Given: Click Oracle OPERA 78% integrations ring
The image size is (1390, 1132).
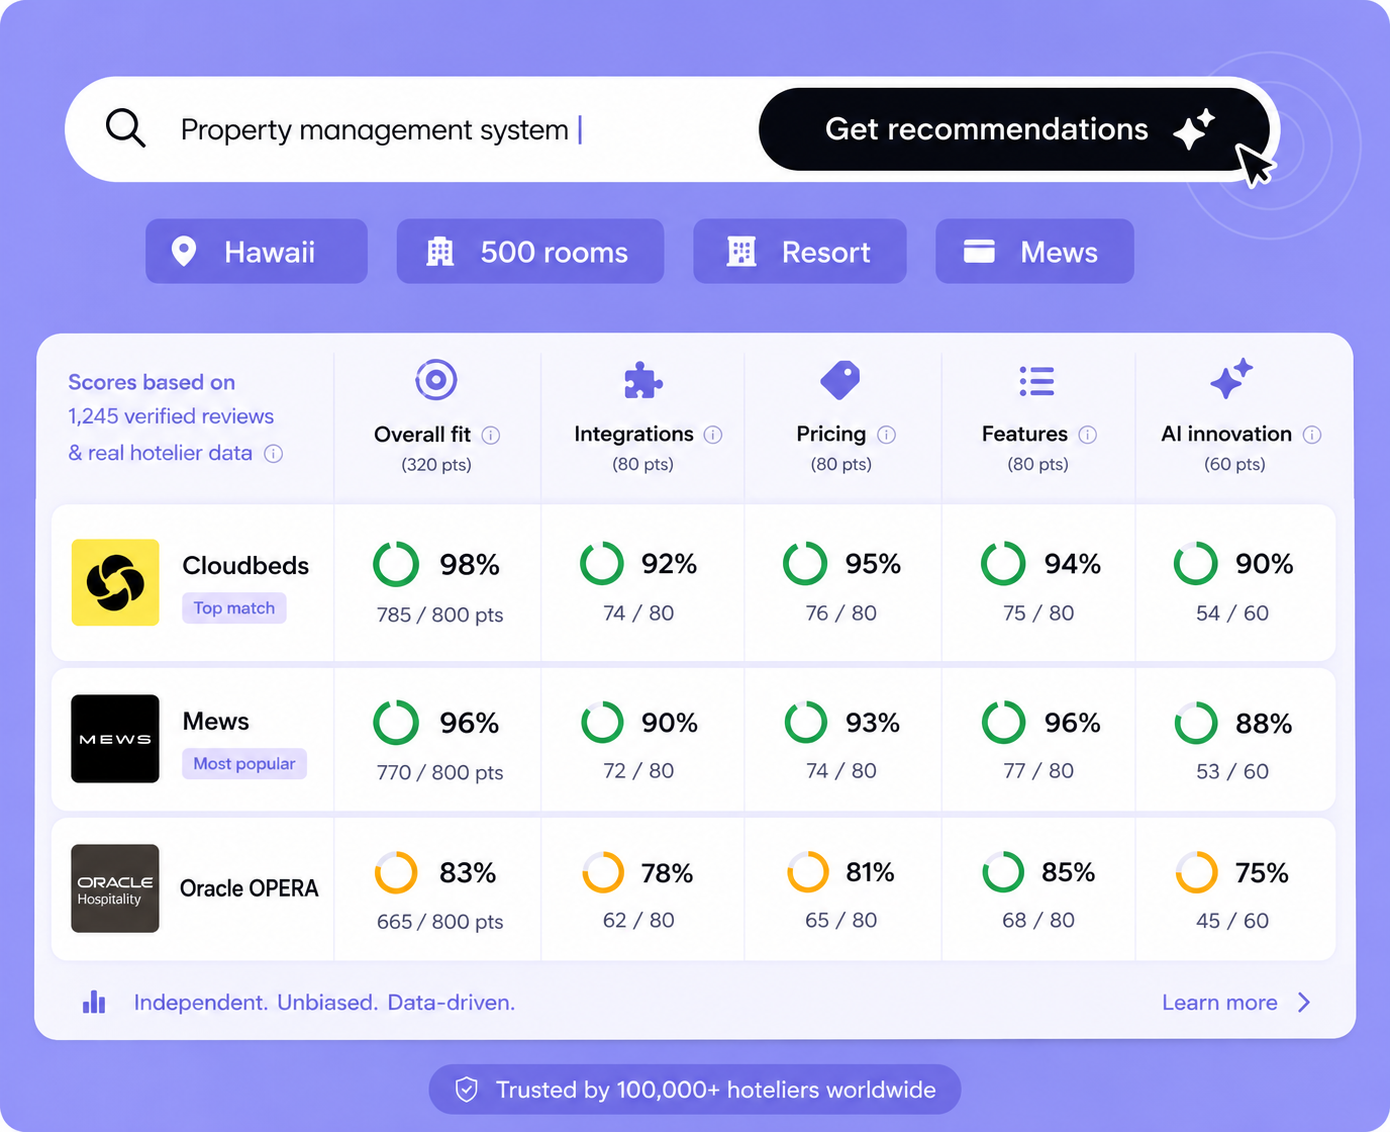Looking at the screenshot, I should [603, 872].
